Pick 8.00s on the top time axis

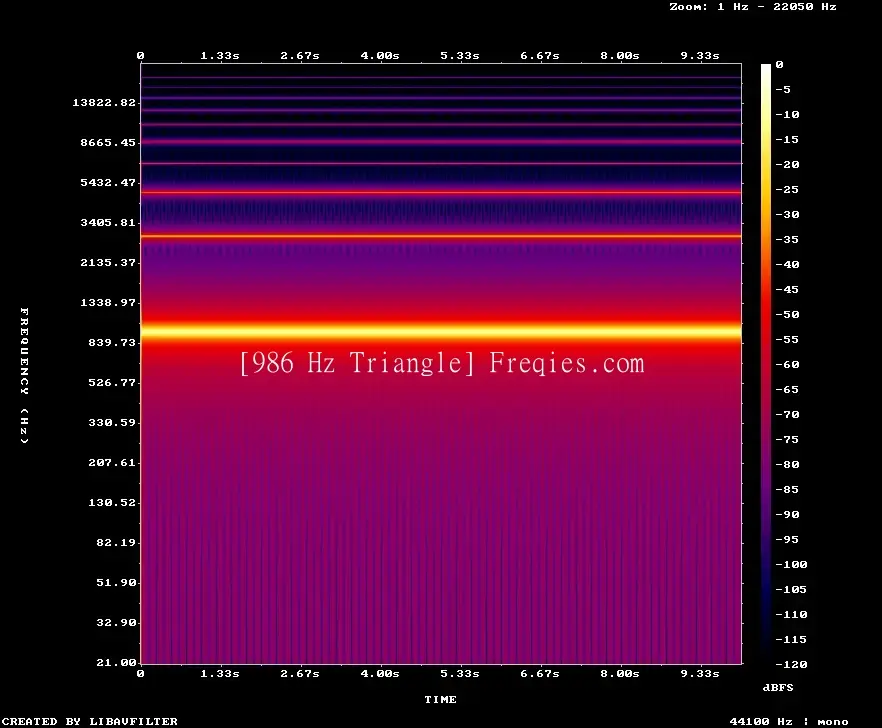coord(619,56)
